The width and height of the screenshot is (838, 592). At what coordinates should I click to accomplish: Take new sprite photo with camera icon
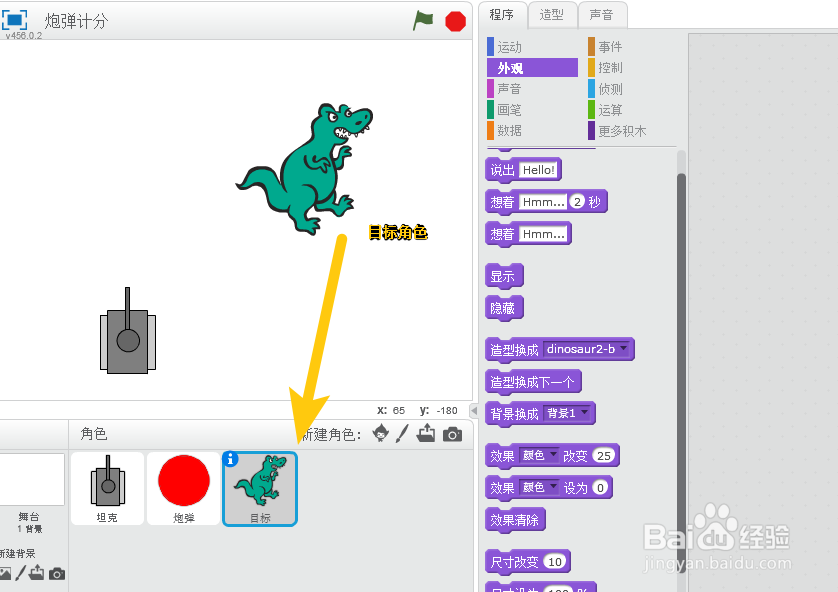pos(452,434)
